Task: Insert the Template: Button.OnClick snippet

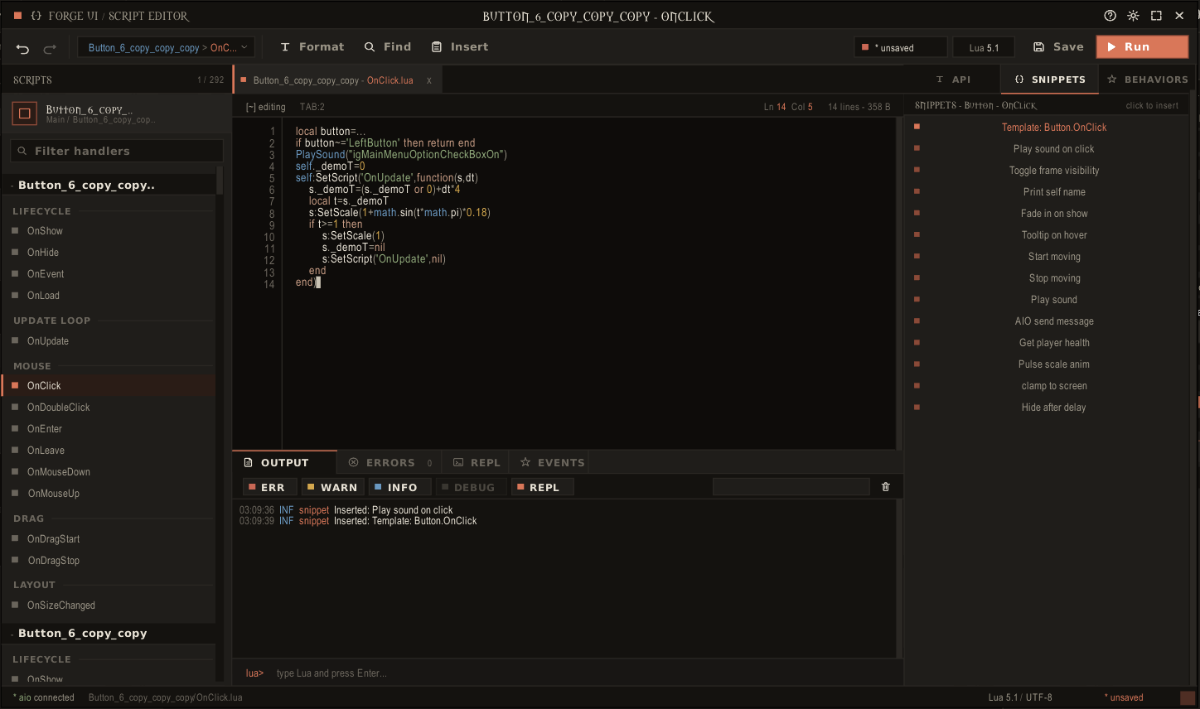Action: [x=1050, y=127]
